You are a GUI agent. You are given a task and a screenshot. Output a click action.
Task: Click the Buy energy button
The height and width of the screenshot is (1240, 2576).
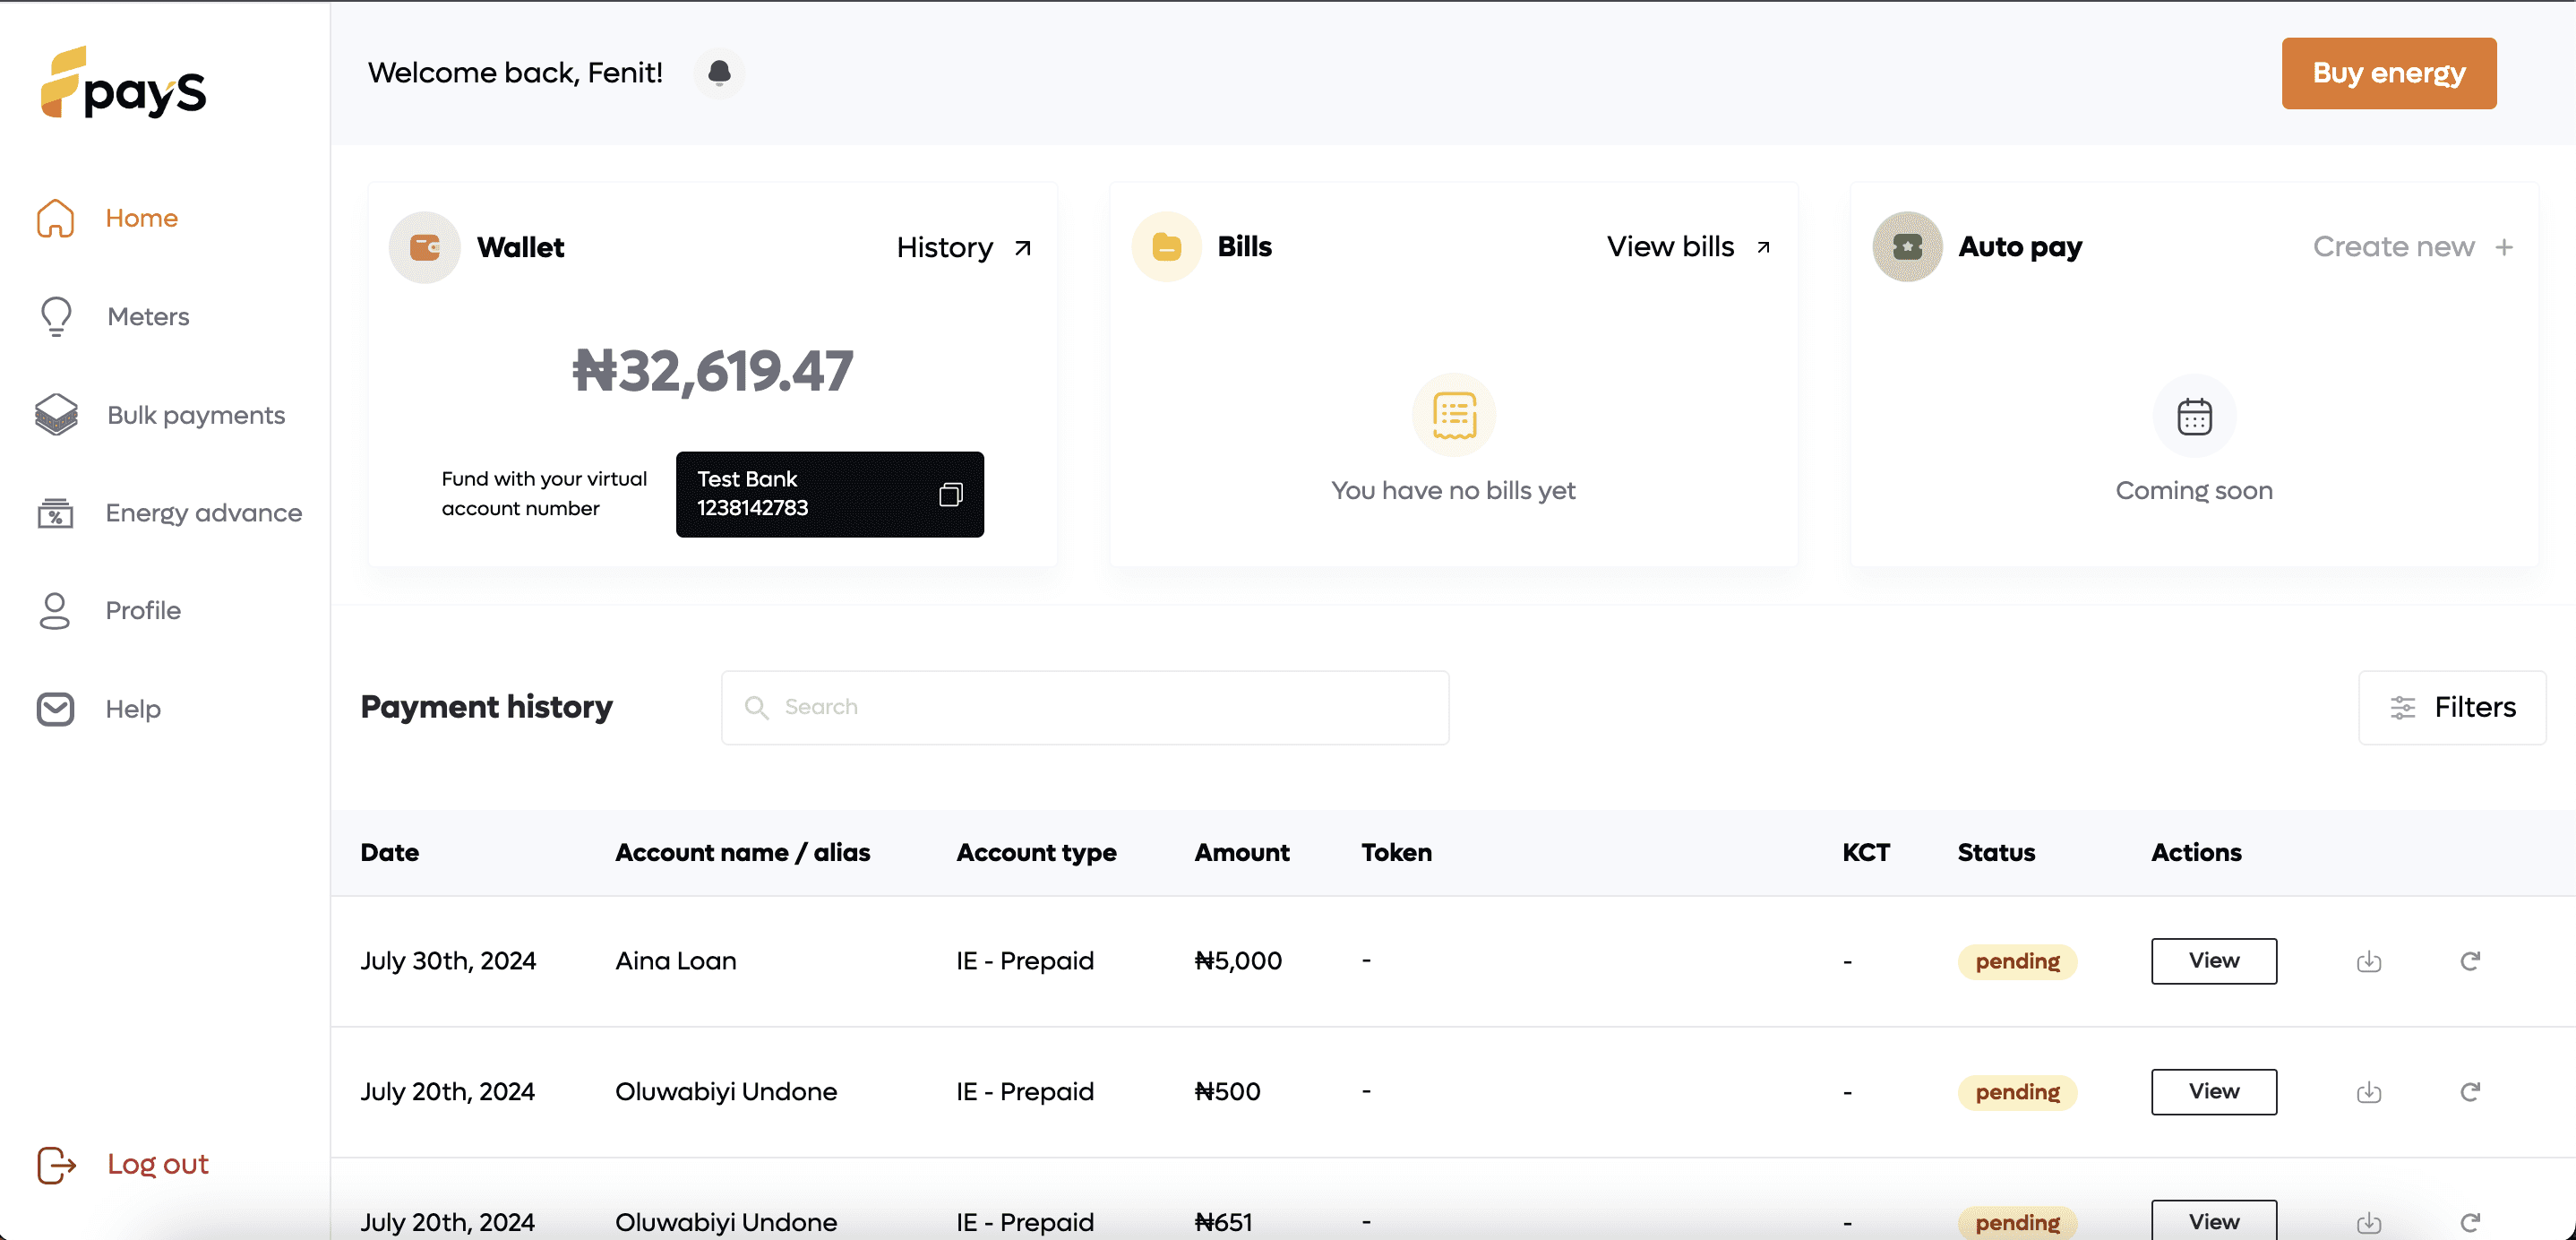pyautogui.click(x=2388, y=73)
